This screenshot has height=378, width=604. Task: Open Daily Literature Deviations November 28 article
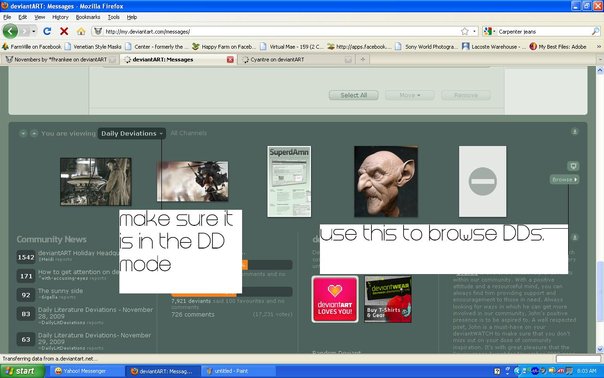point(96,313)
